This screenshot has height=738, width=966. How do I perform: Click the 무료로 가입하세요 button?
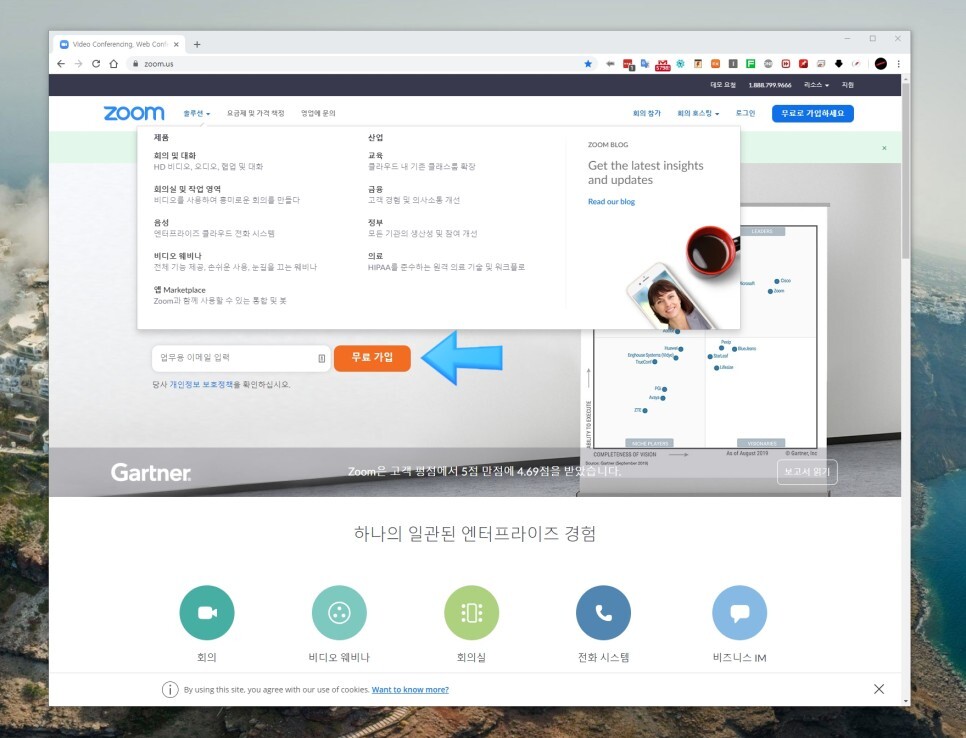point(813,113)
